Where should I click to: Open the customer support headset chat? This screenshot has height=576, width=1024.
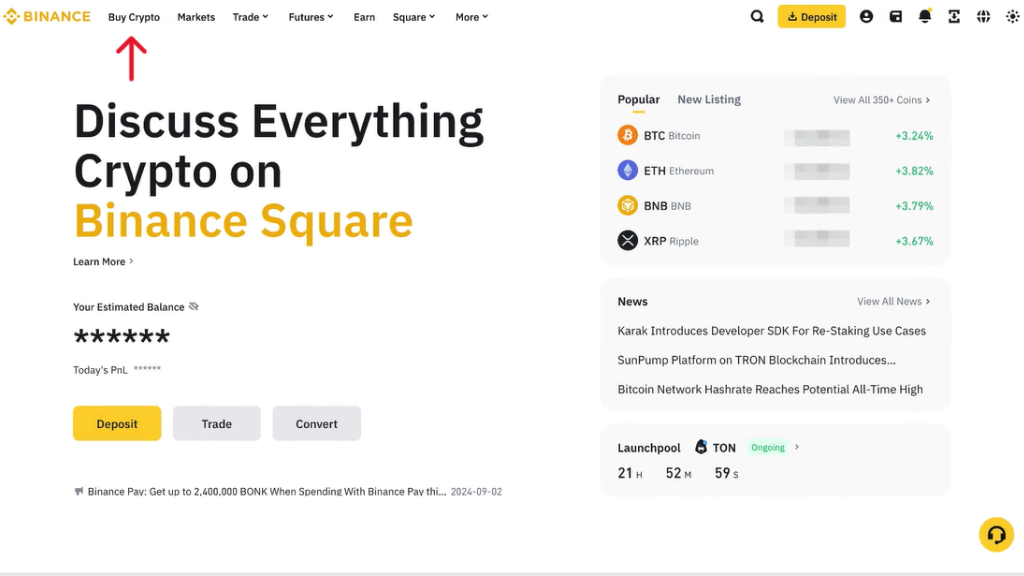996,534
